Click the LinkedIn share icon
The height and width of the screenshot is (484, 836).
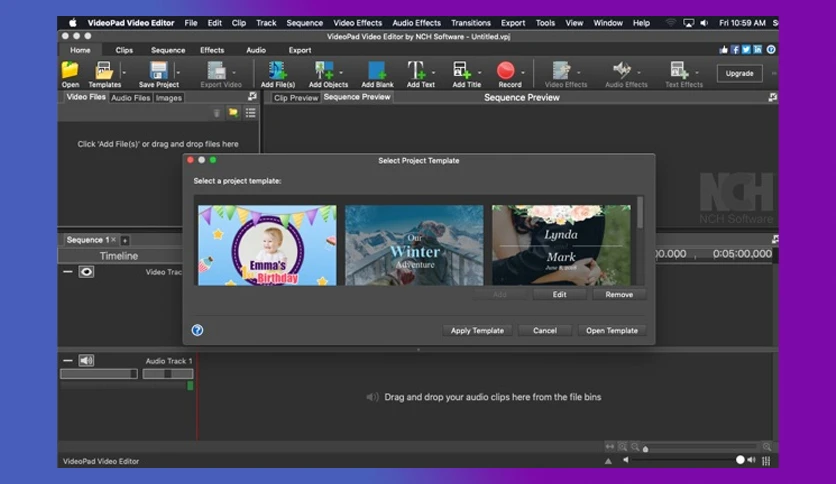[x=758, y=50]
